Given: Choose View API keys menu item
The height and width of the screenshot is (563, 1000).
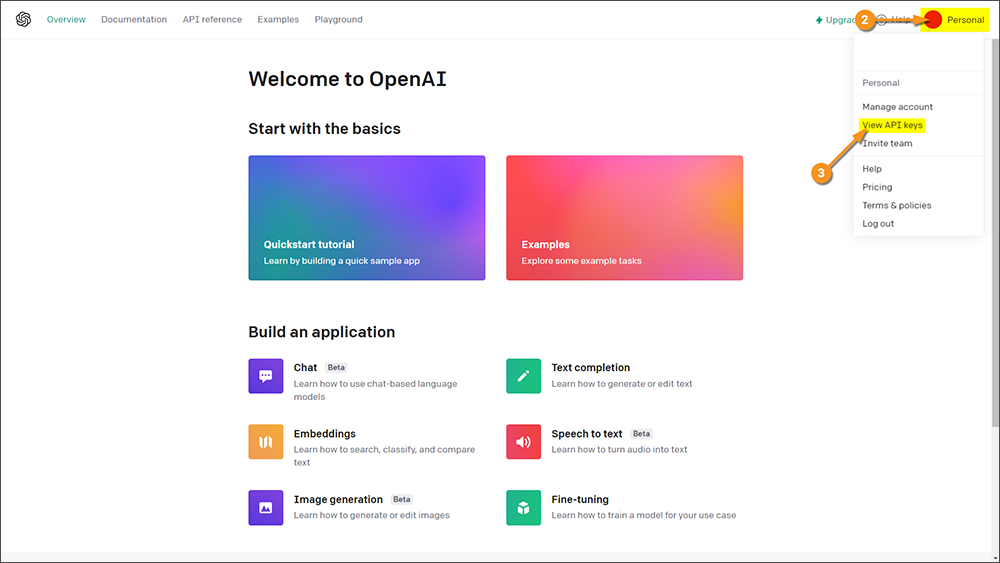Looking at the screenshot, I should [x=892, y=125].
